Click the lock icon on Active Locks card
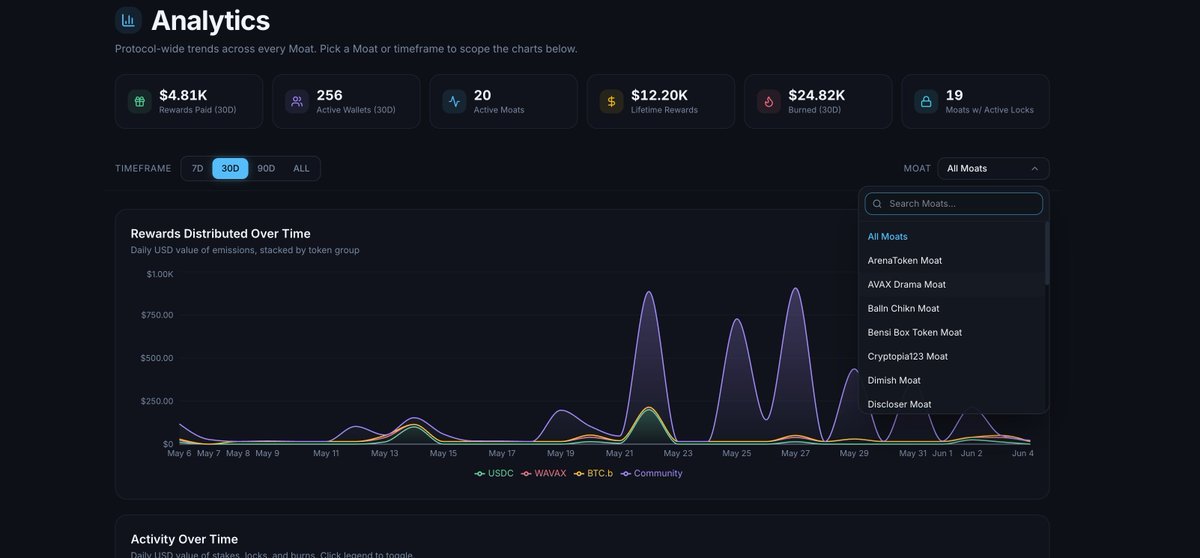The image size is (1200, 558). 926,101
